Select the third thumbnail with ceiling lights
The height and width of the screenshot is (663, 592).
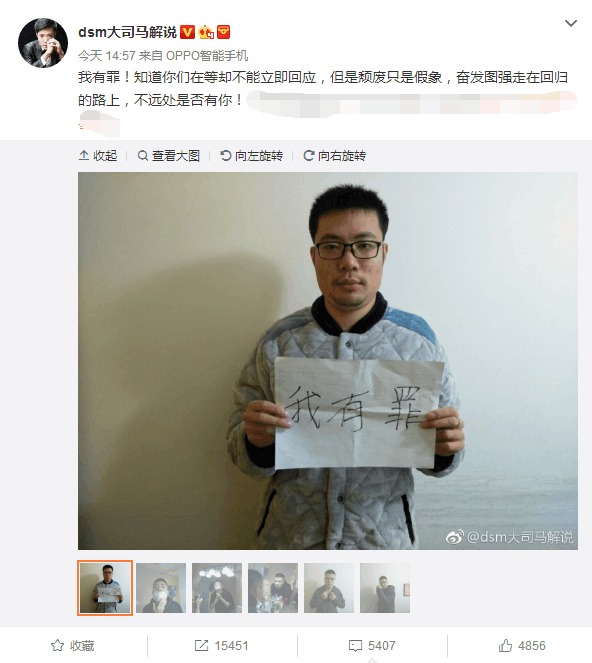tap(217, 588)
